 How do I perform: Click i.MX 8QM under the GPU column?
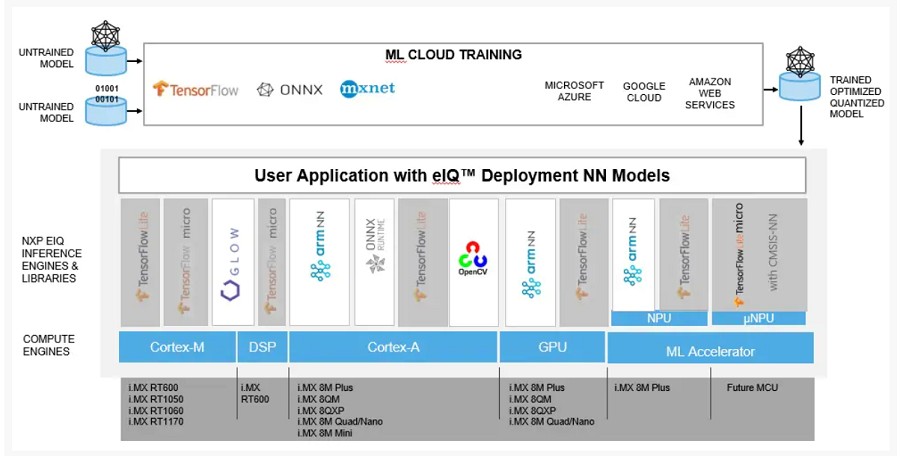[x=530, y=399]
